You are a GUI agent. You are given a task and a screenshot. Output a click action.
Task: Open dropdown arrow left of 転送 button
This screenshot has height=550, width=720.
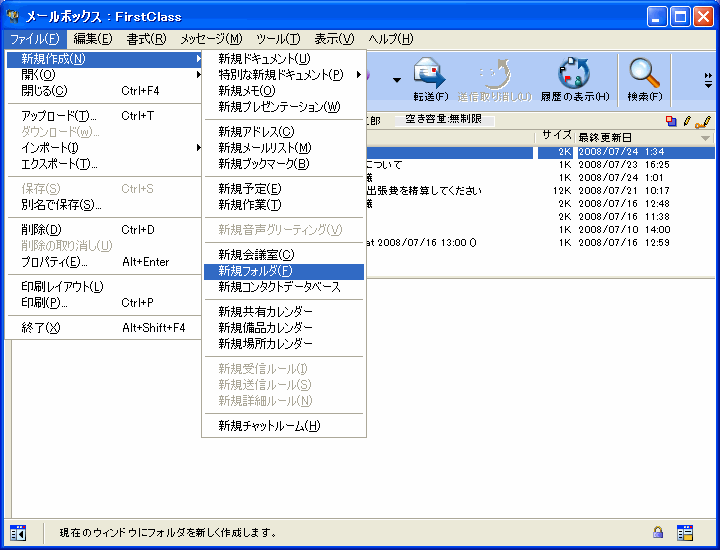click(397, 78)
